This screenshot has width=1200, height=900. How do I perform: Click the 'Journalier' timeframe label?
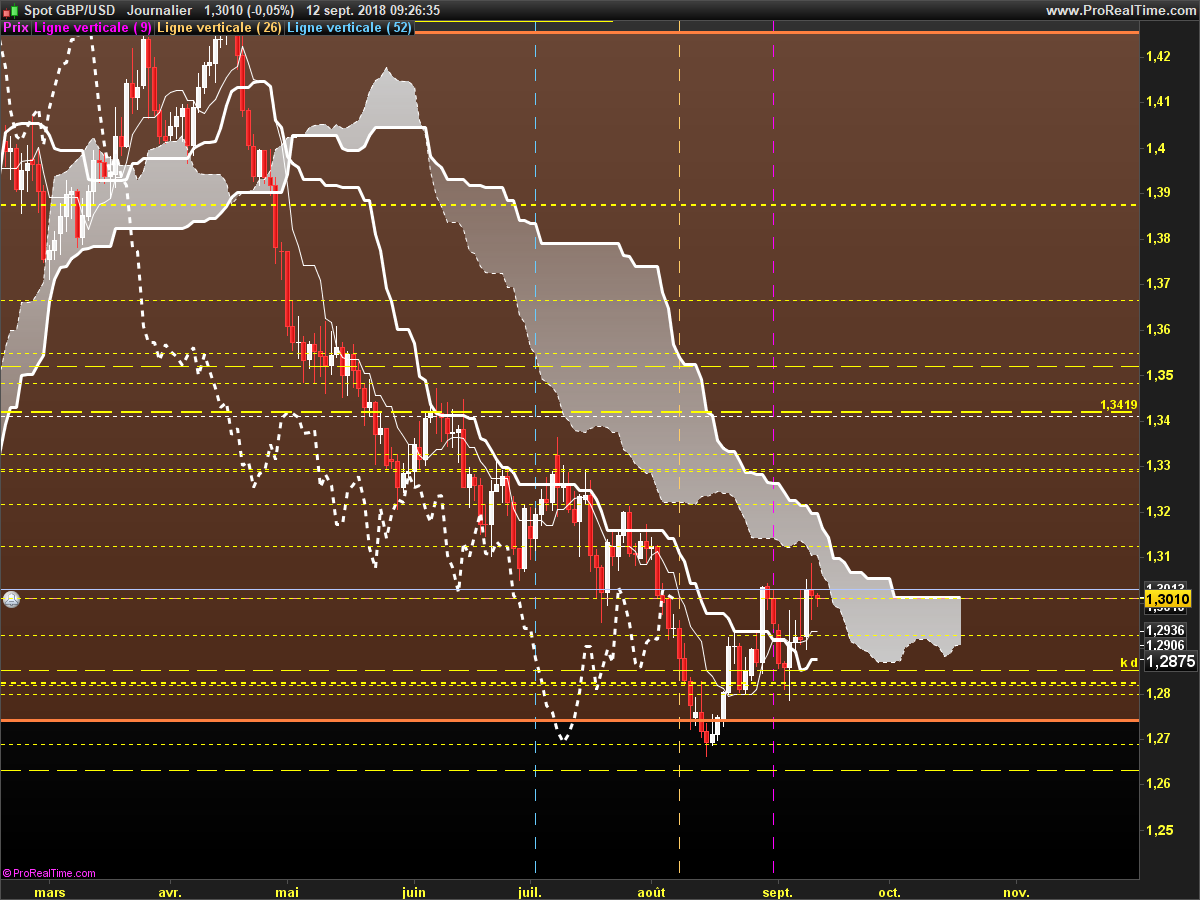[x=159, y=10]
